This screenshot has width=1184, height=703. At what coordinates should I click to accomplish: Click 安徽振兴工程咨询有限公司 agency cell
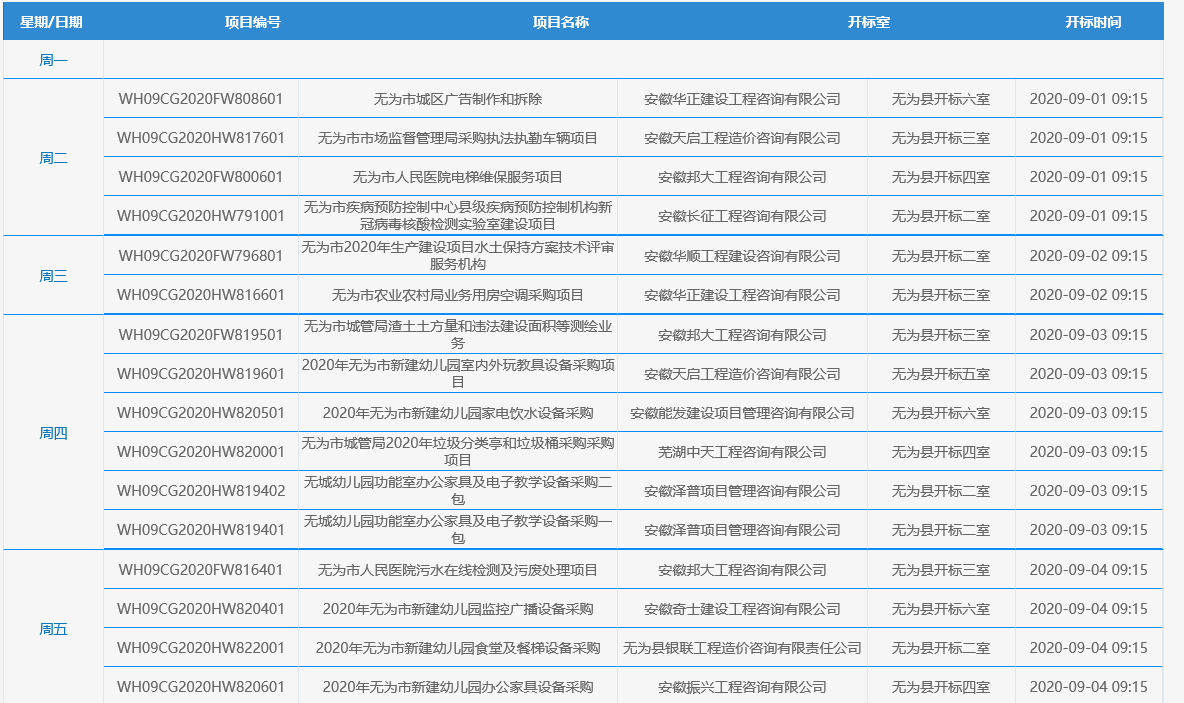click(742, 687)
